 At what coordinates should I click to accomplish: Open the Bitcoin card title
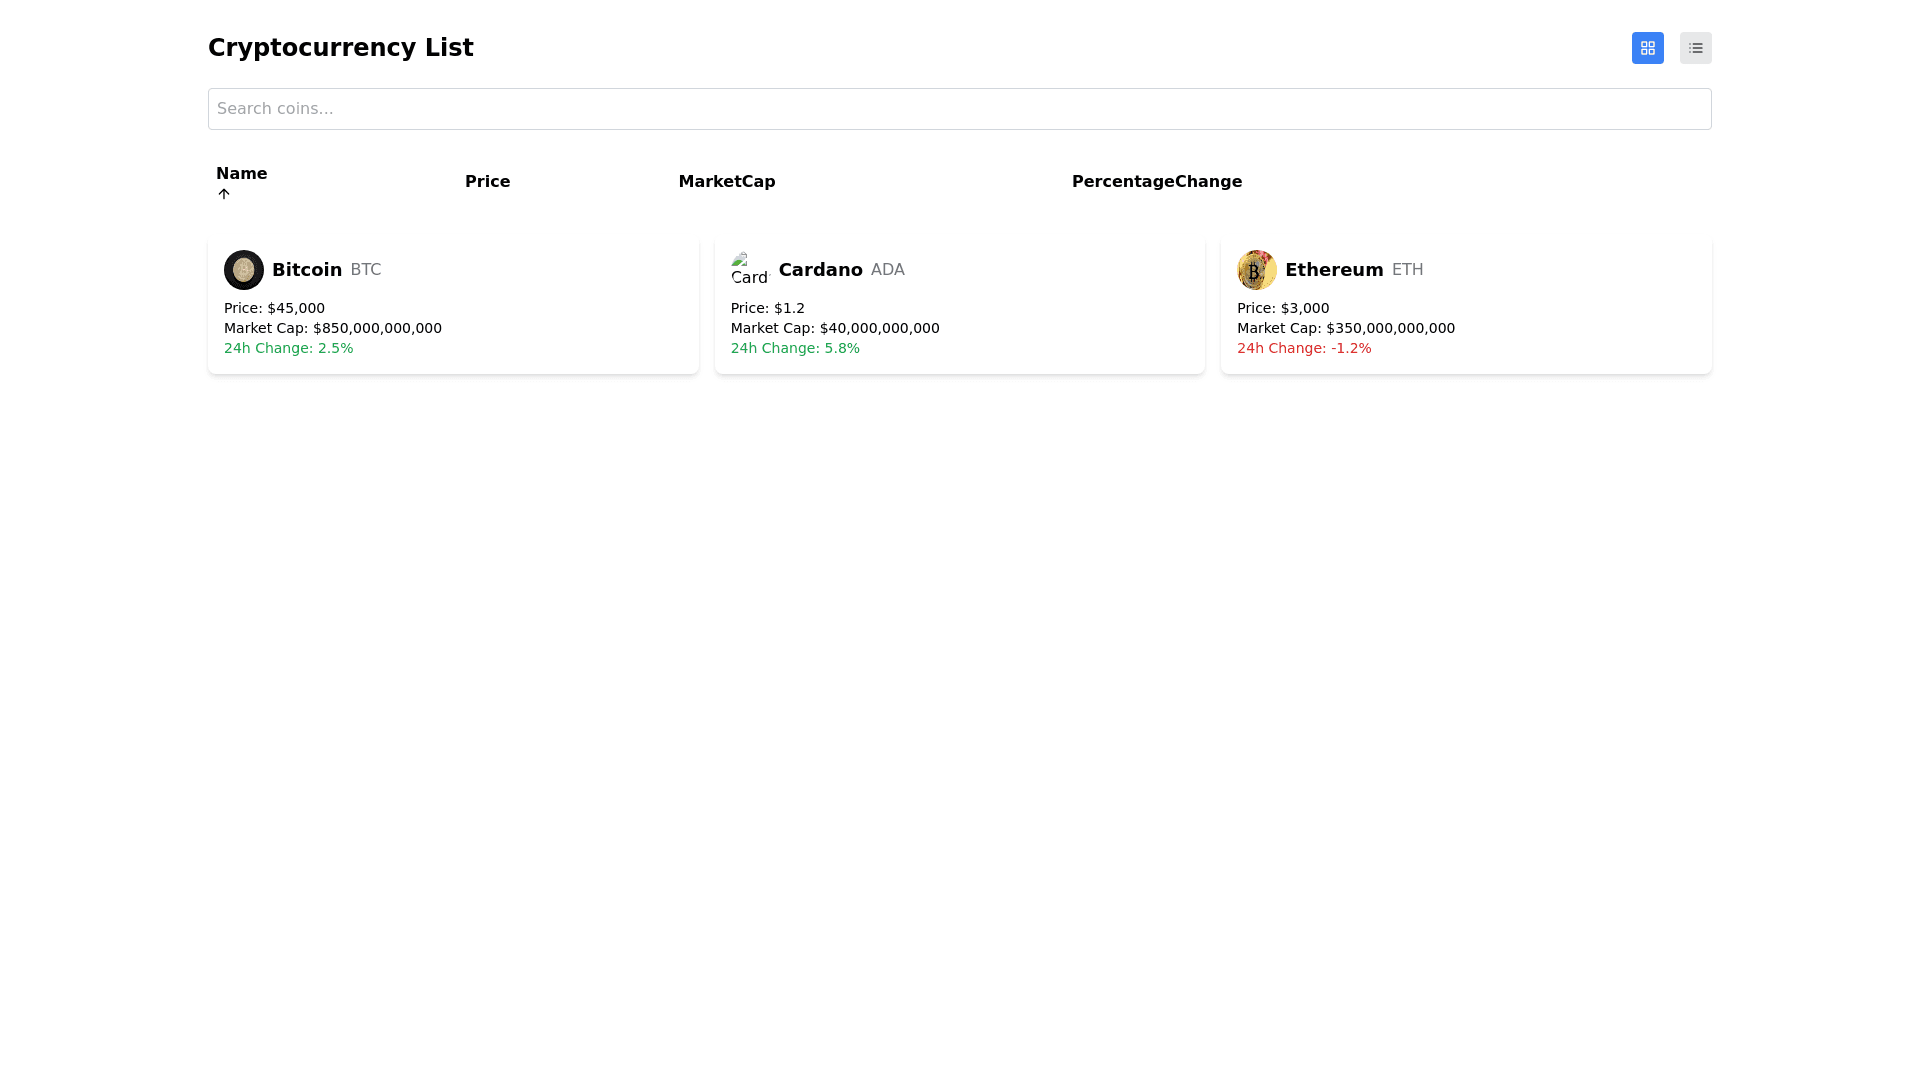307,270
